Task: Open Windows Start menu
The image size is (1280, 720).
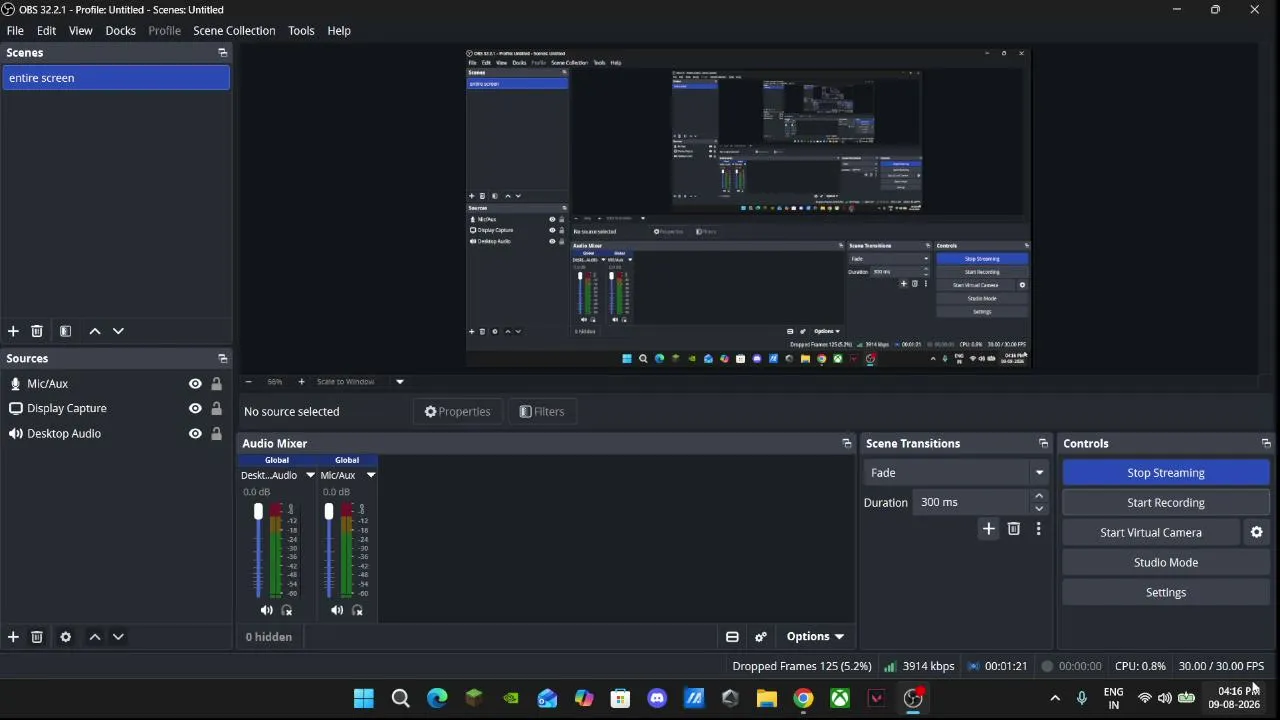Action: click(364, 699)
